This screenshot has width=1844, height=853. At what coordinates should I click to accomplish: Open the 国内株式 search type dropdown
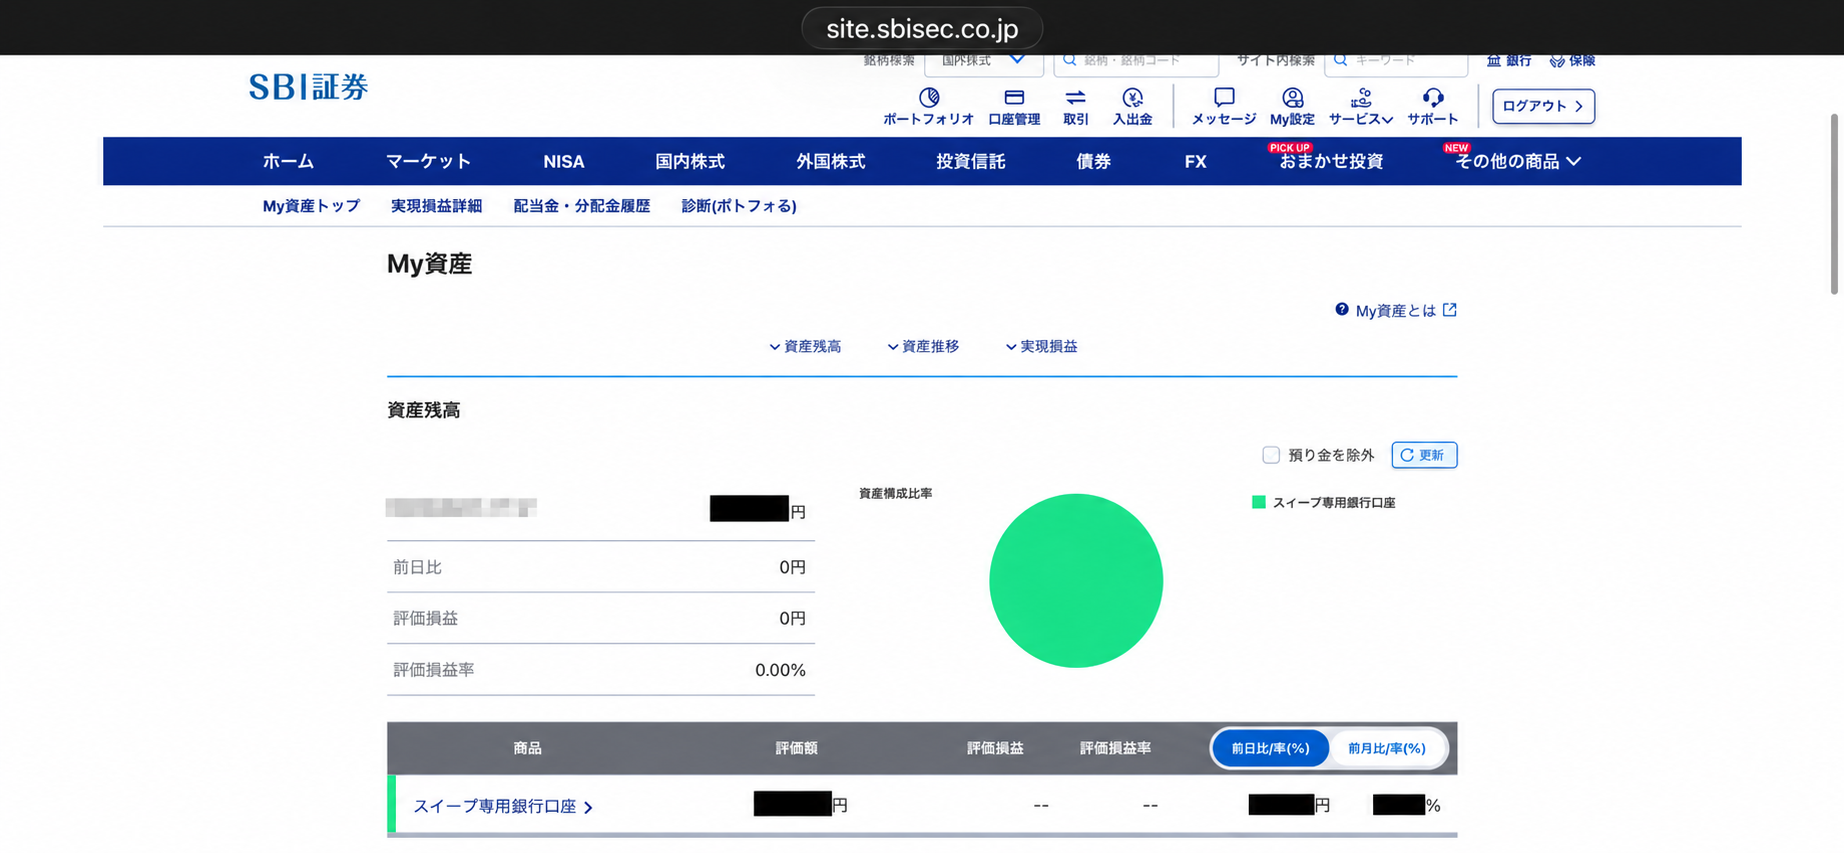click(x=984, y=63)
